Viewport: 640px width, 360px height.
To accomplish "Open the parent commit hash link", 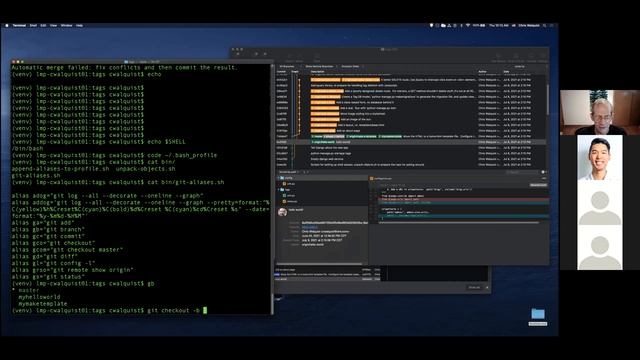I will (309, 227).
